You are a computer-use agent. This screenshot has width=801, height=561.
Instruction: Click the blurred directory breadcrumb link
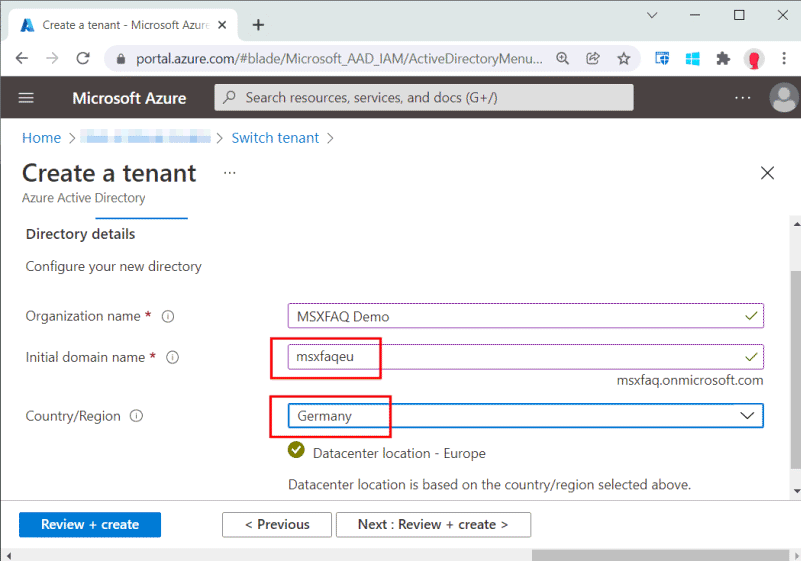click(146, 137)
